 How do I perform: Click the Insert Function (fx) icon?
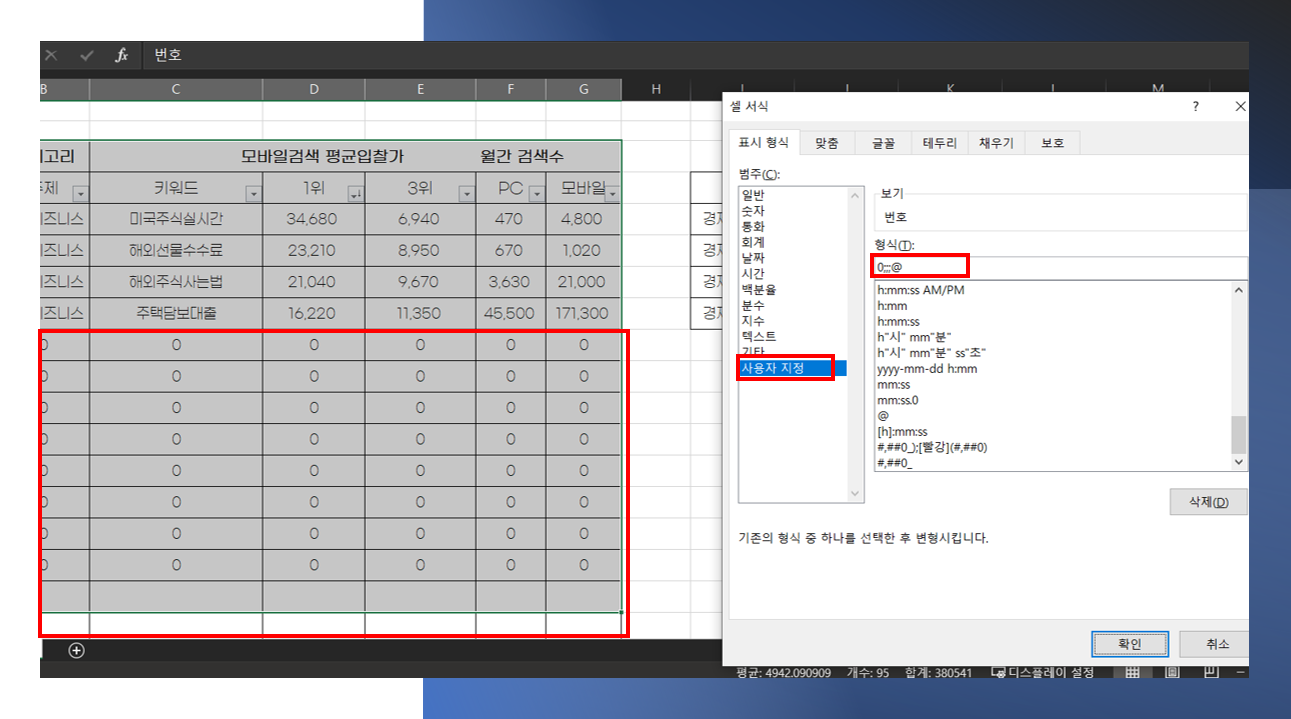pos(119,55)
